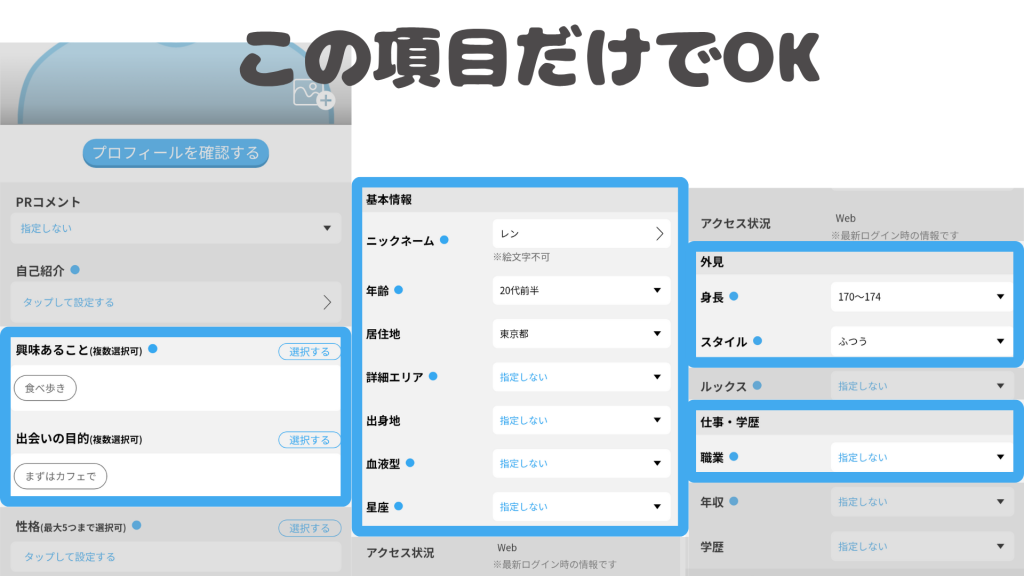
Task: Click the blue dot beside 星座
Action: (x=400, y=506)
